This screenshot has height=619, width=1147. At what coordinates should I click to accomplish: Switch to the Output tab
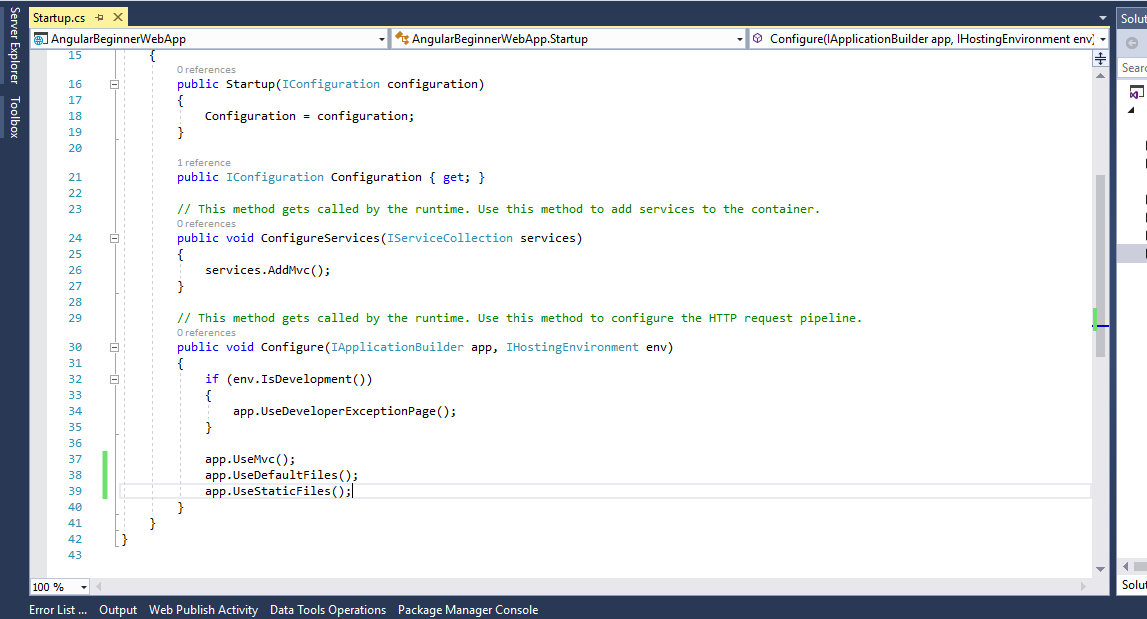118,610
